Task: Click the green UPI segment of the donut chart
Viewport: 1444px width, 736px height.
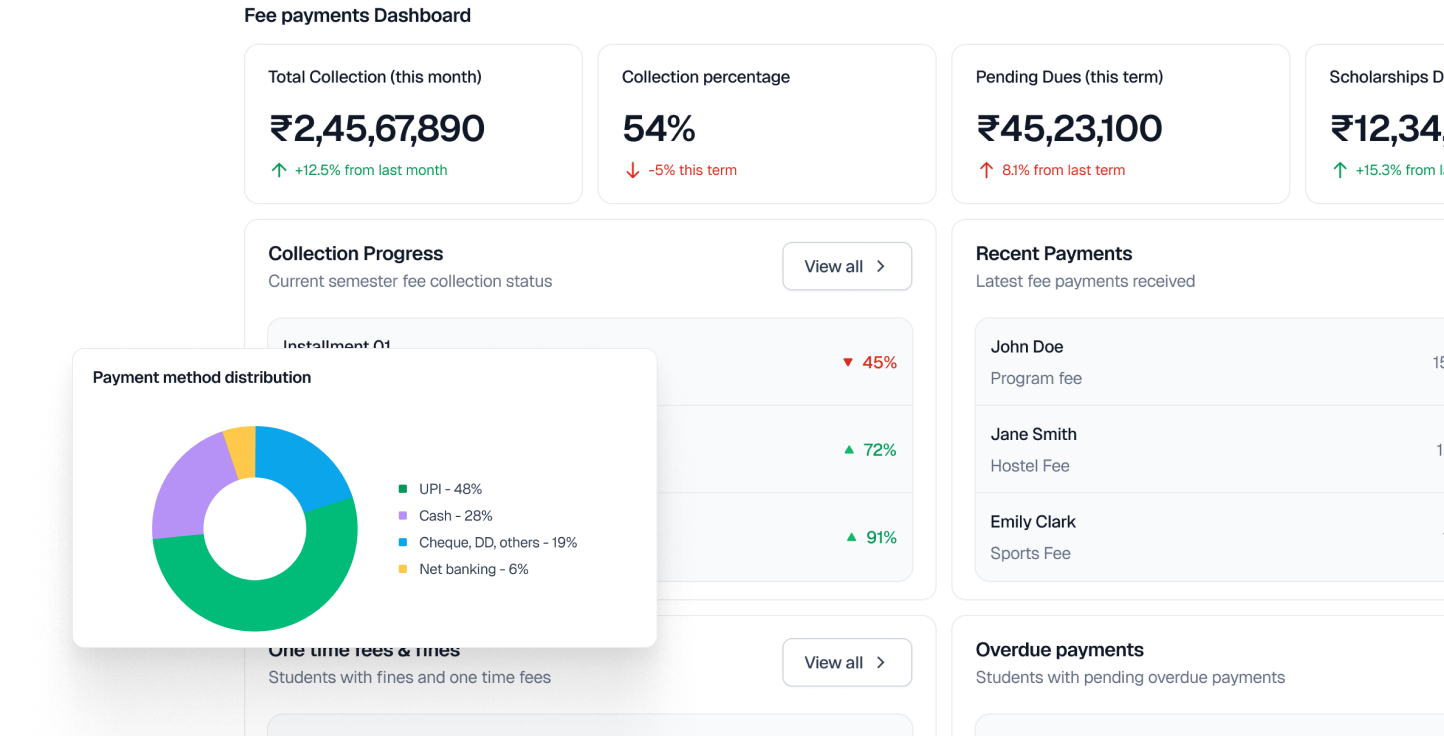Action: click(255, 600)
